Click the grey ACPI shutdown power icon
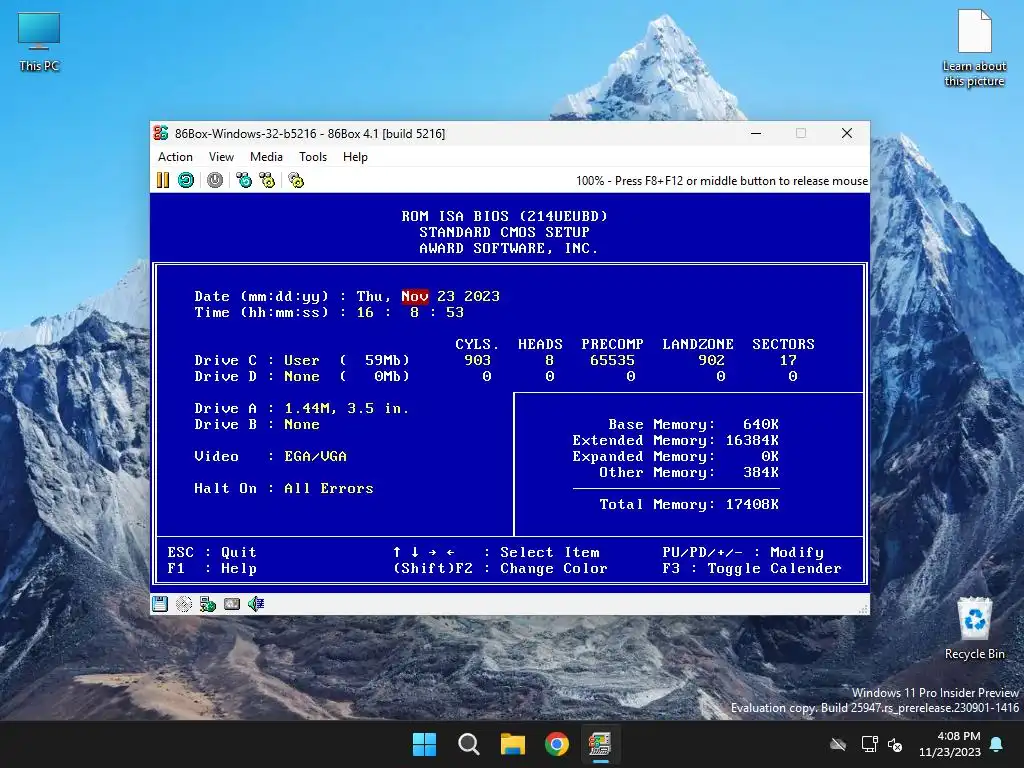The height and width of the screenshot is (768, 1024). pos(215,180)
